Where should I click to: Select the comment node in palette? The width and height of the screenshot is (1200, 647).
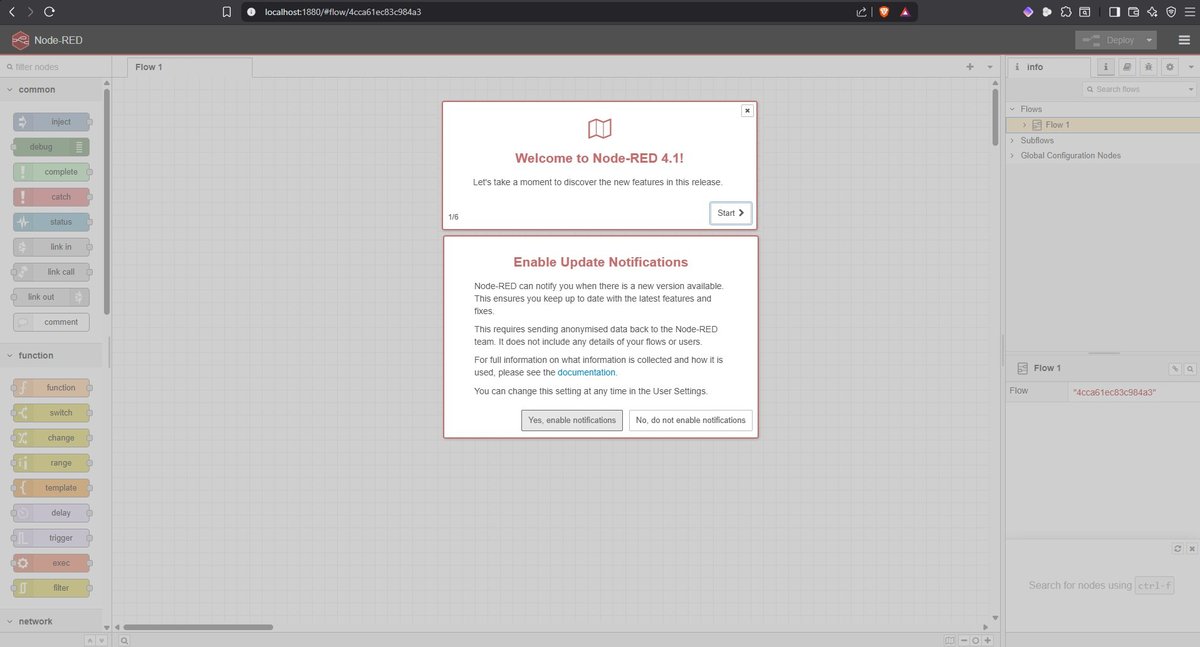click(51, 322)
